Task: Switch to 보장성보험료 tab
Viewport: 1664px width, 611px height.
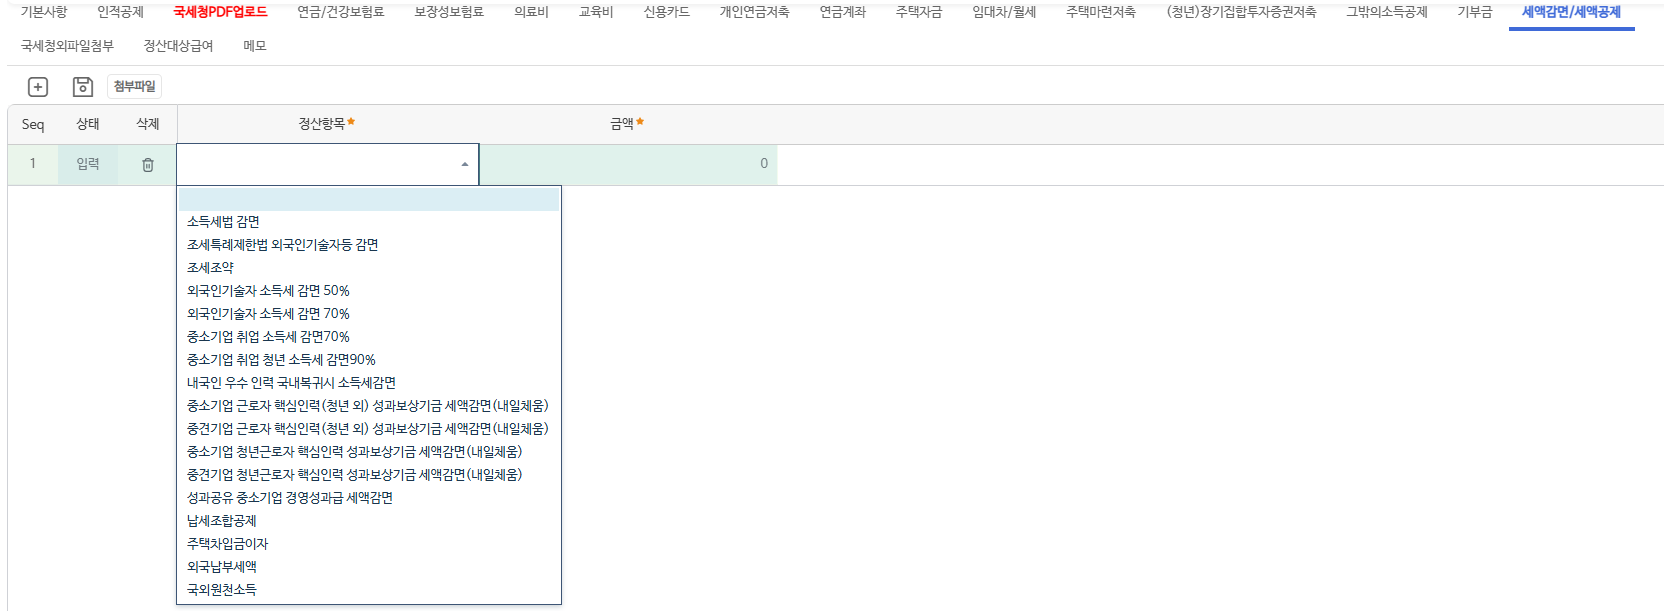Action: click(449, 12)
